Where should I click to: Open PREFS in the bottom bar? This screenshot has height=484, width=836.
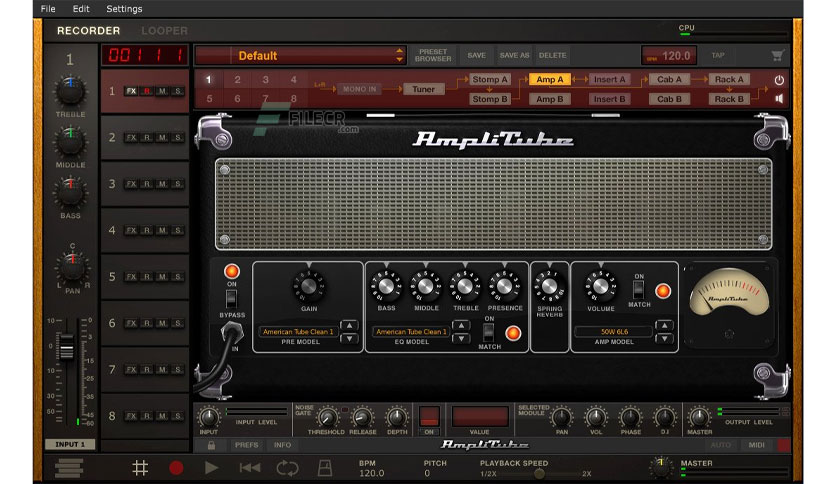(x=246, y=445)
